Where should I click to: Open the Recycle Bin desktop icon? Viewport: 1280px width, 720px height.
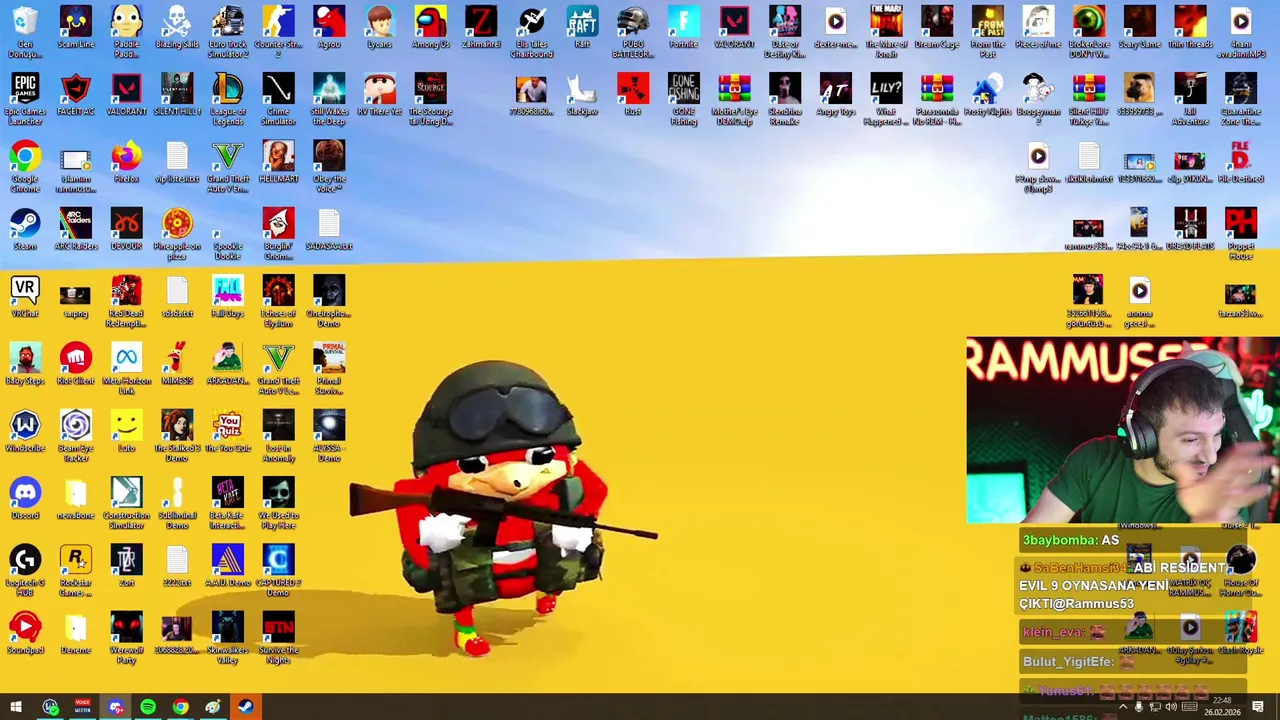click(25, 31)
